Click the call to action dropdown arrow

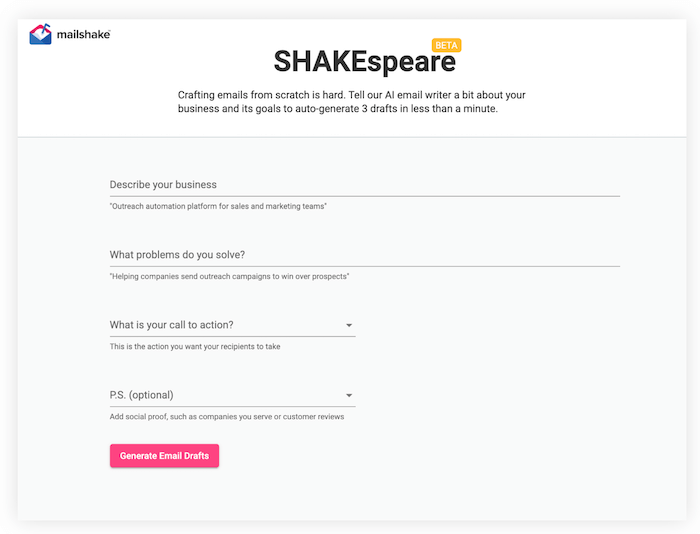click(349, 325)
